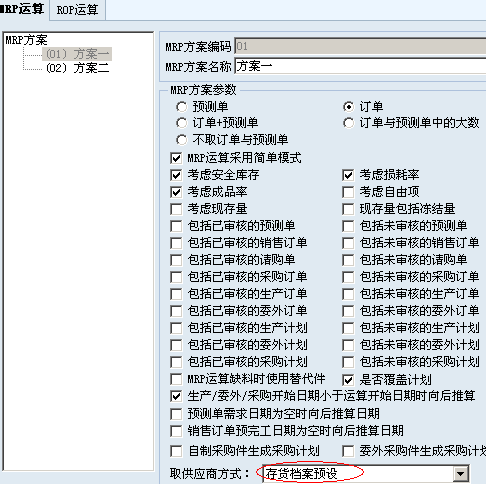Toggle 生产/委外/采购开始日期小于运算开始日期时向后推算 checkbox
The height and width of the screenshot is (484, 486).
click(x=176, y=396)
